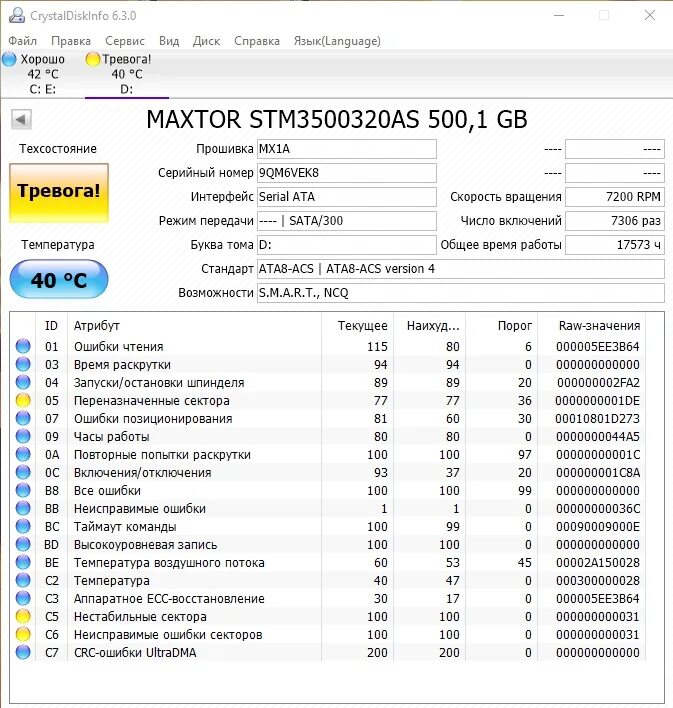Click the blue status dot for CRC-ошибки UltraDMA
This screenshot has height=708, width=673.
coord(23,652)
